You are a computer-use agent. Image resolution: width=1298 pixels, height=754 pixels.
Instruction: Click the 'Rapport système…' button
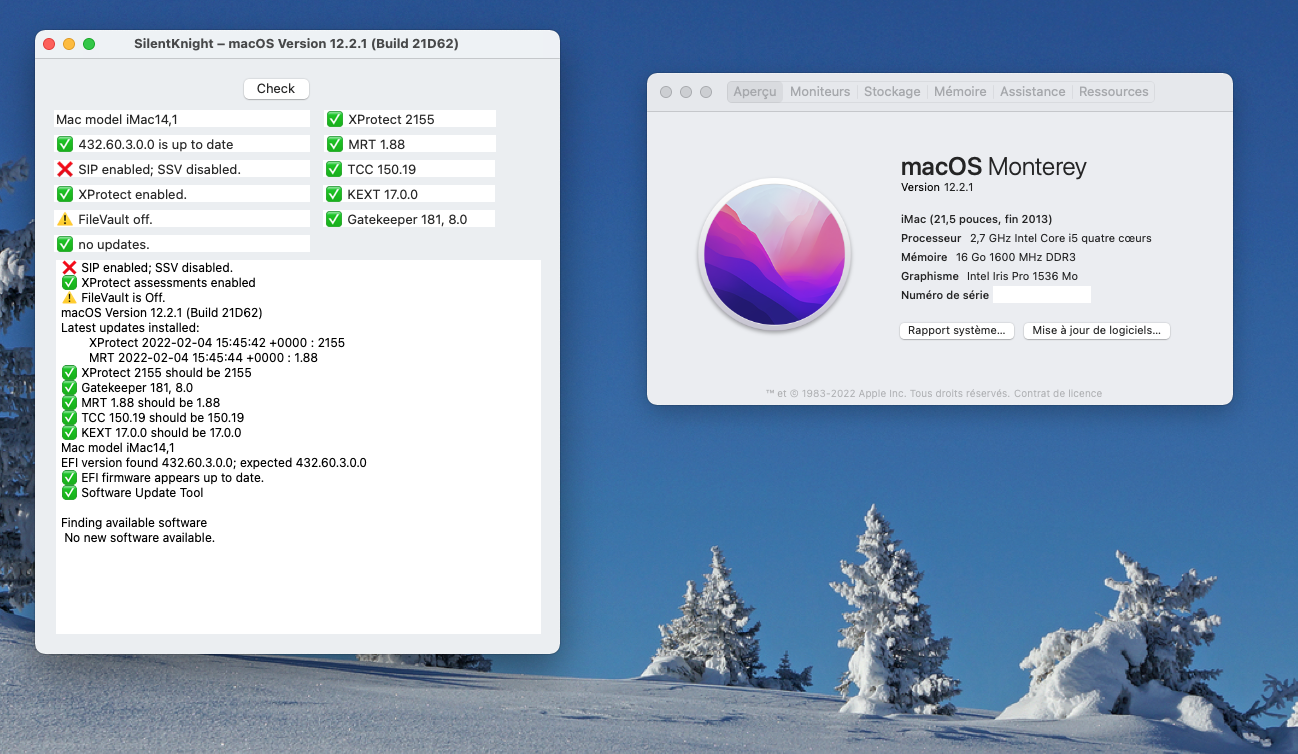(958, 330)
